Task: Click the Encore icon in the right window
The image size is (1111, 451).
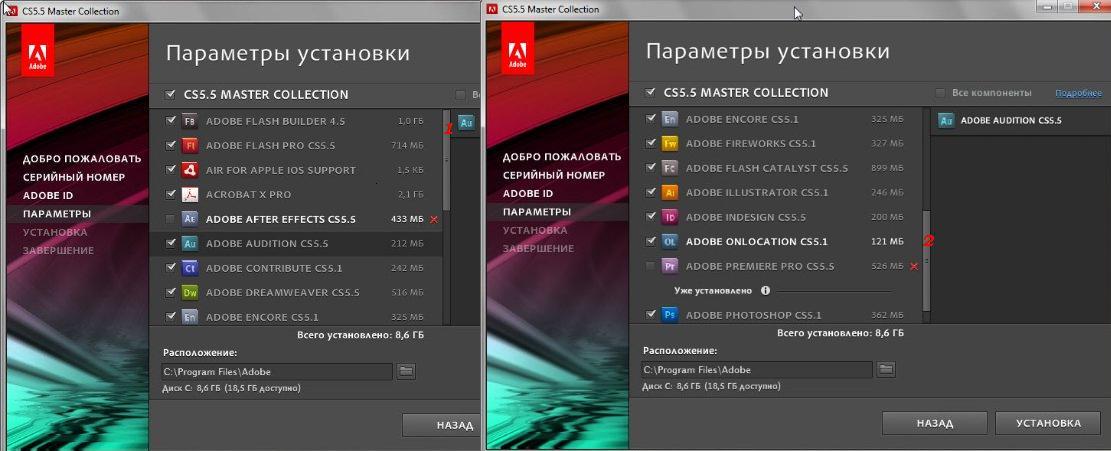Action: [x=670, y=119]
